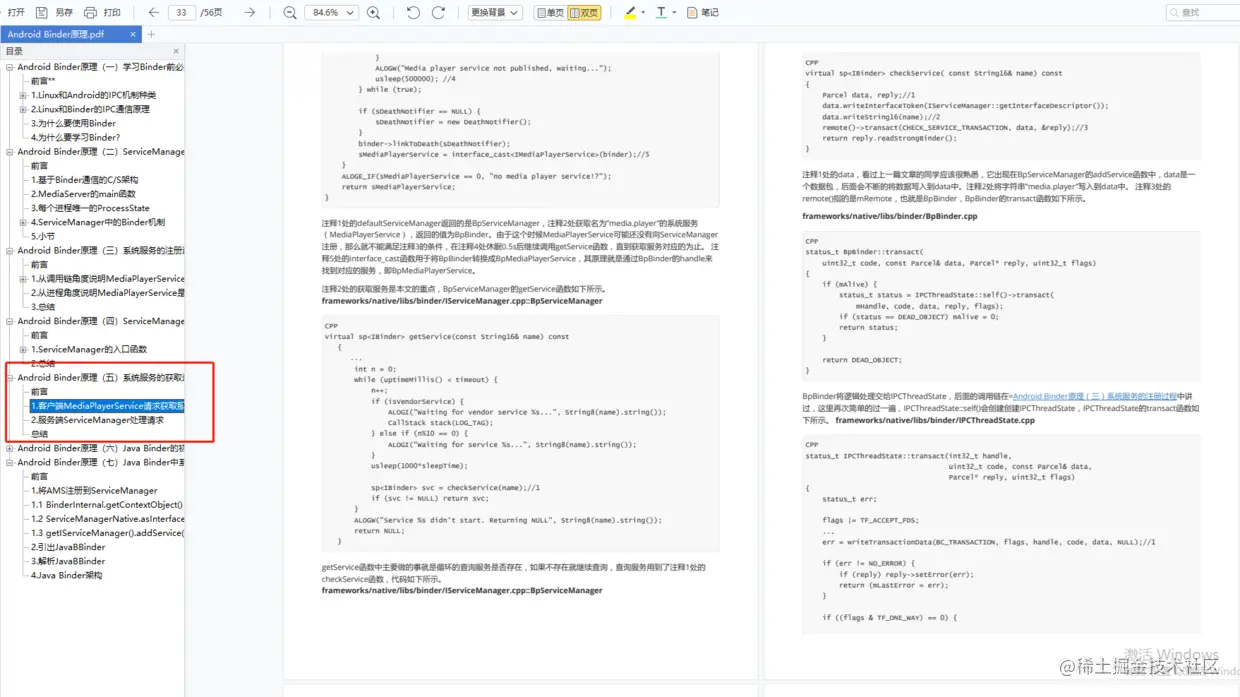
Task: Expand 1.ServiceManager的入口函数 node
Action: point(23,350)
